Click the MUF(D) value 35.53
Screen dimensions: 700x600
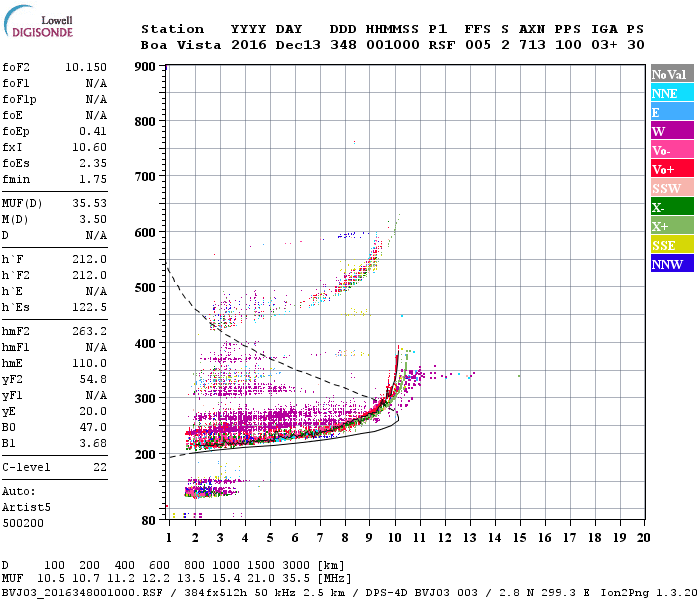tap(89, 204)
